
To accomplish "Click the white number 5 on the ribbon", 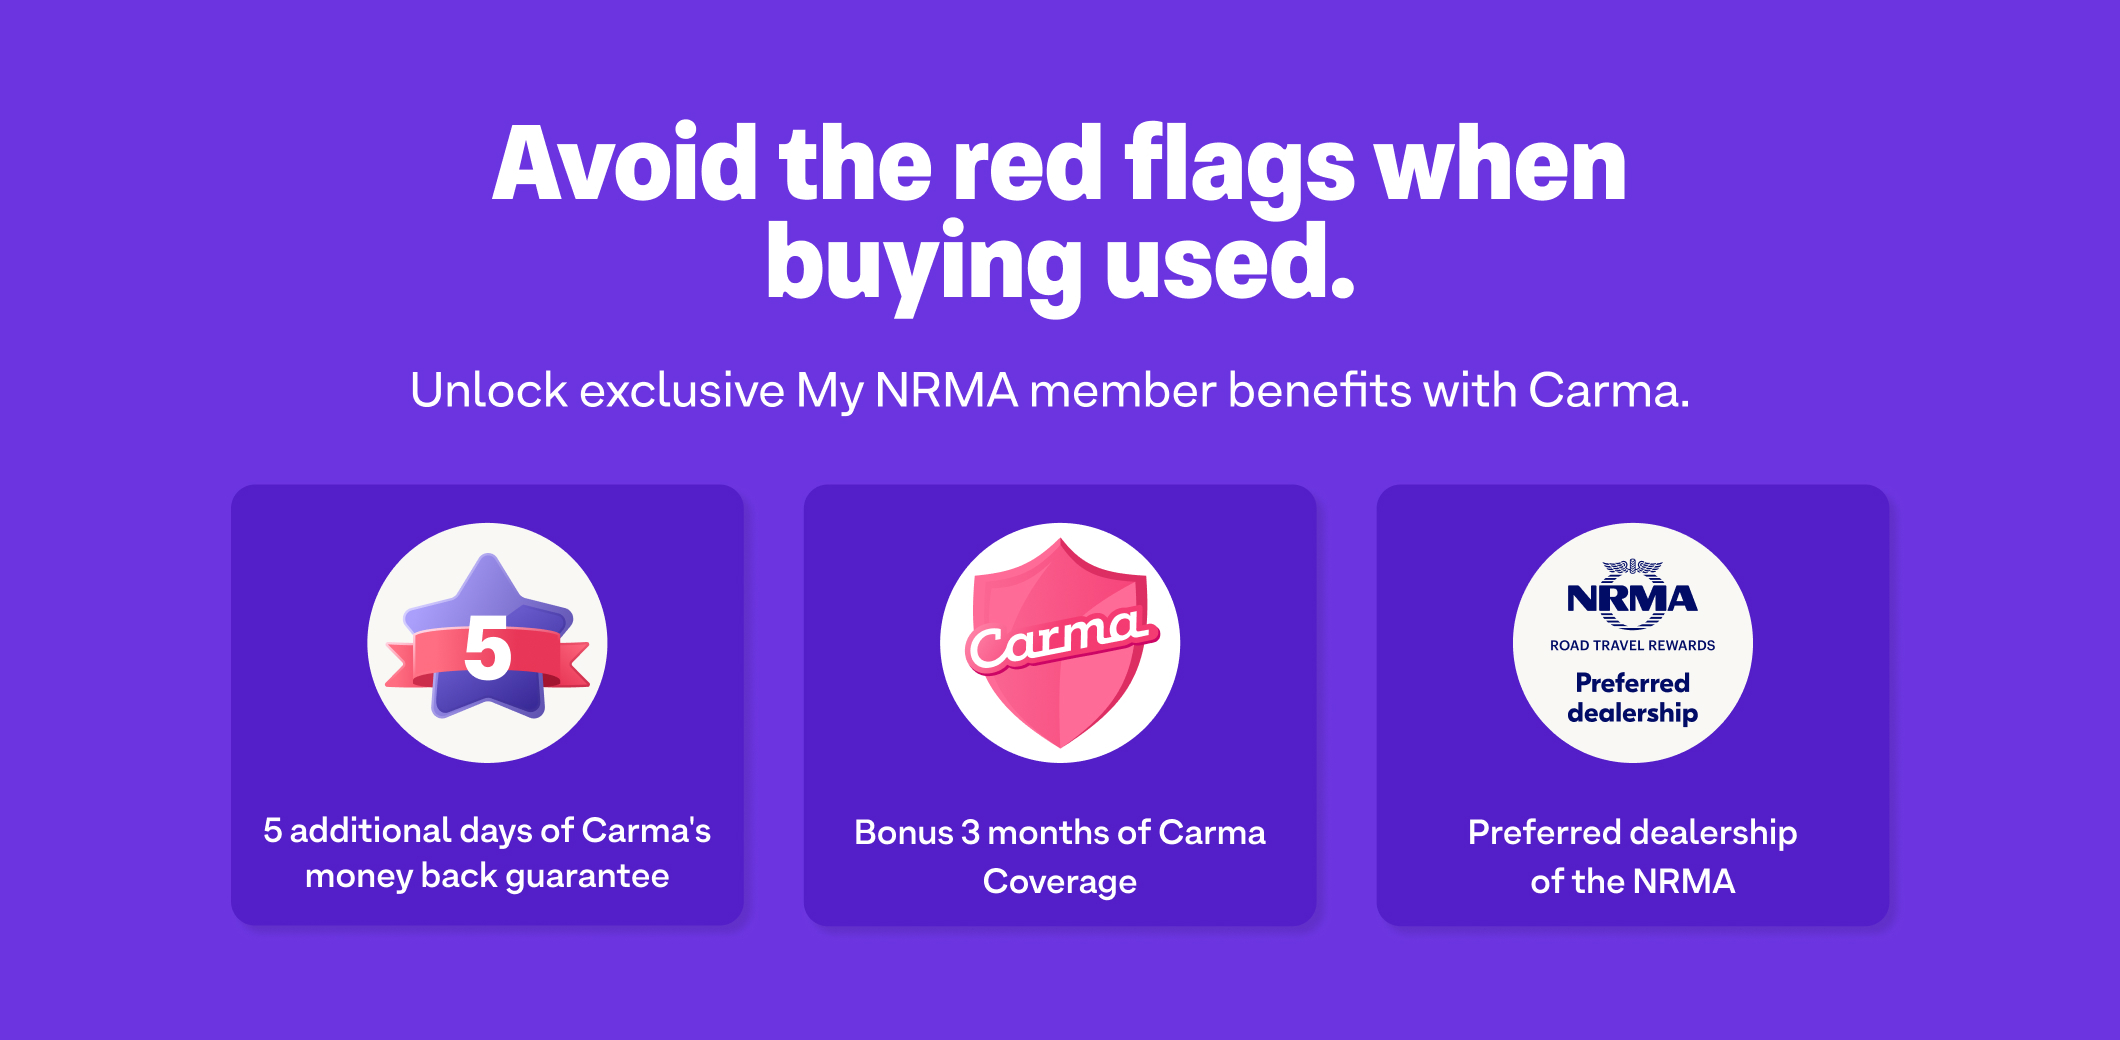I will pyautogui.click(x=488, y=649).
